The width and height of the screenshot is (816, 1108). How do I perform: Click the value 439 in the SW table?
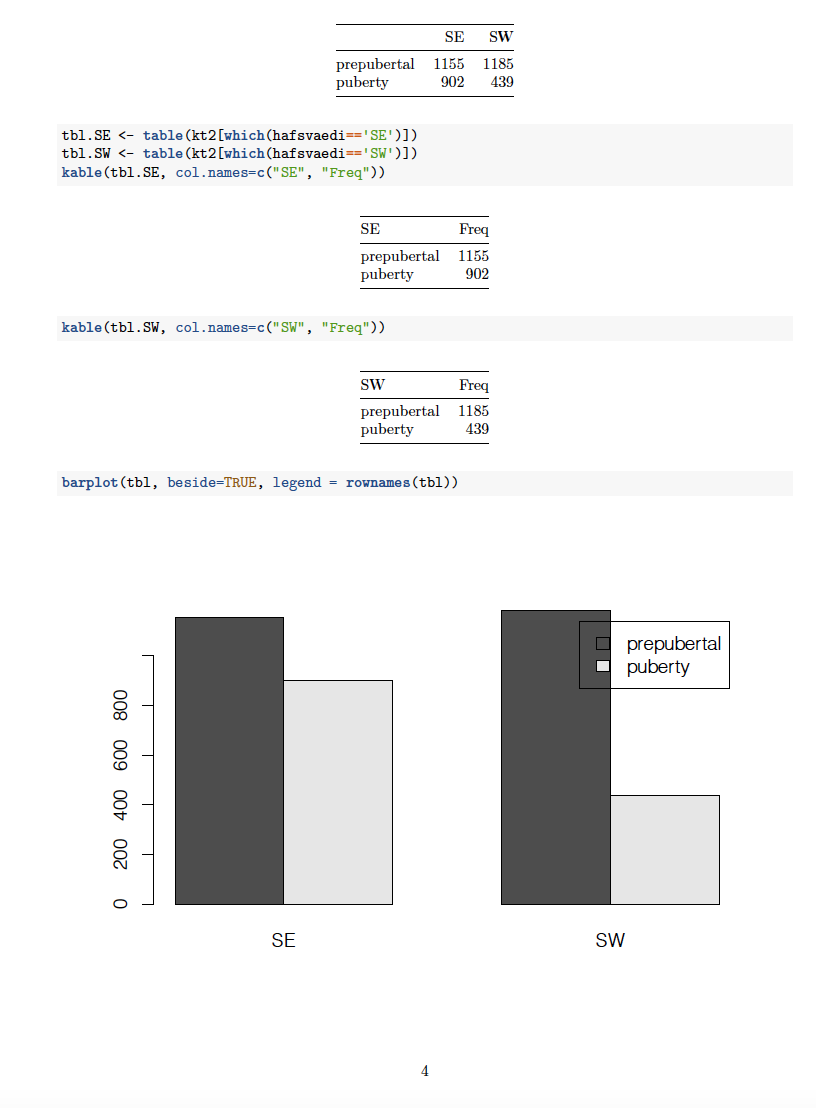[x=477, y=429]
